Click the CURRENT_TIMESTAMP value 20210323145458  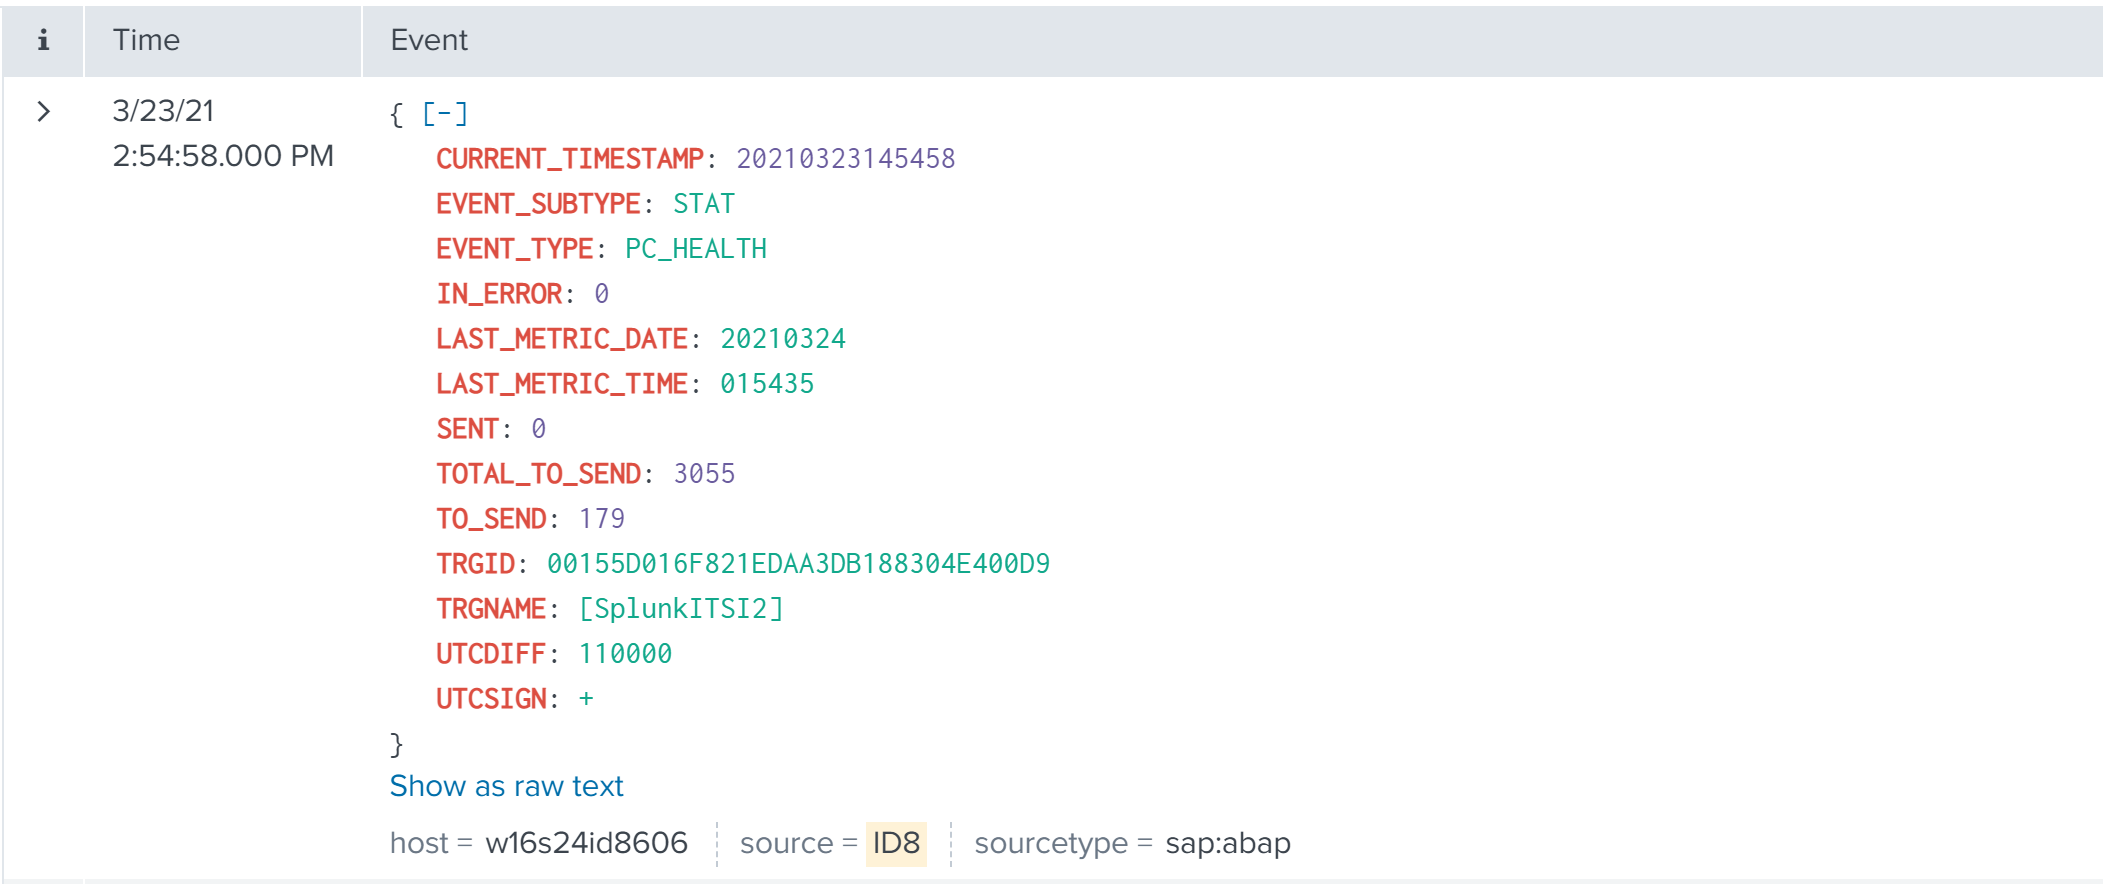click(845, 159)
